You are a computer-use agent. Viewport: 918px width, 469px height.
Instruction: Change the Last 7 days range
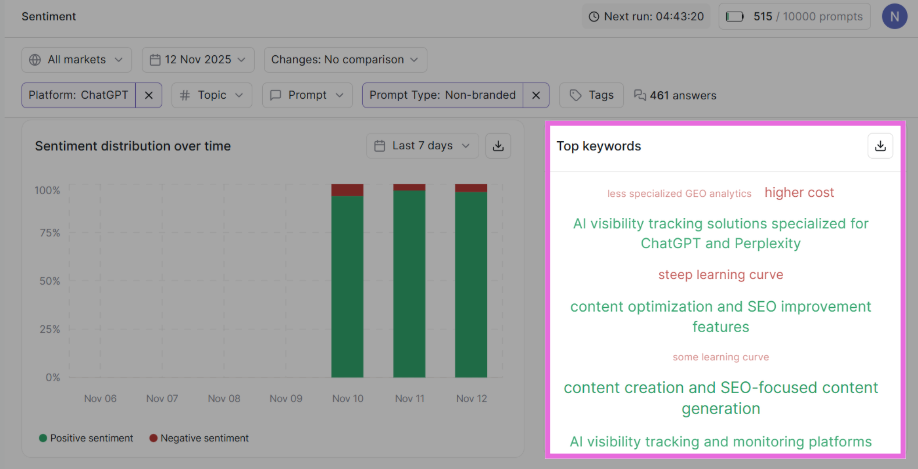tap(422, 146)
